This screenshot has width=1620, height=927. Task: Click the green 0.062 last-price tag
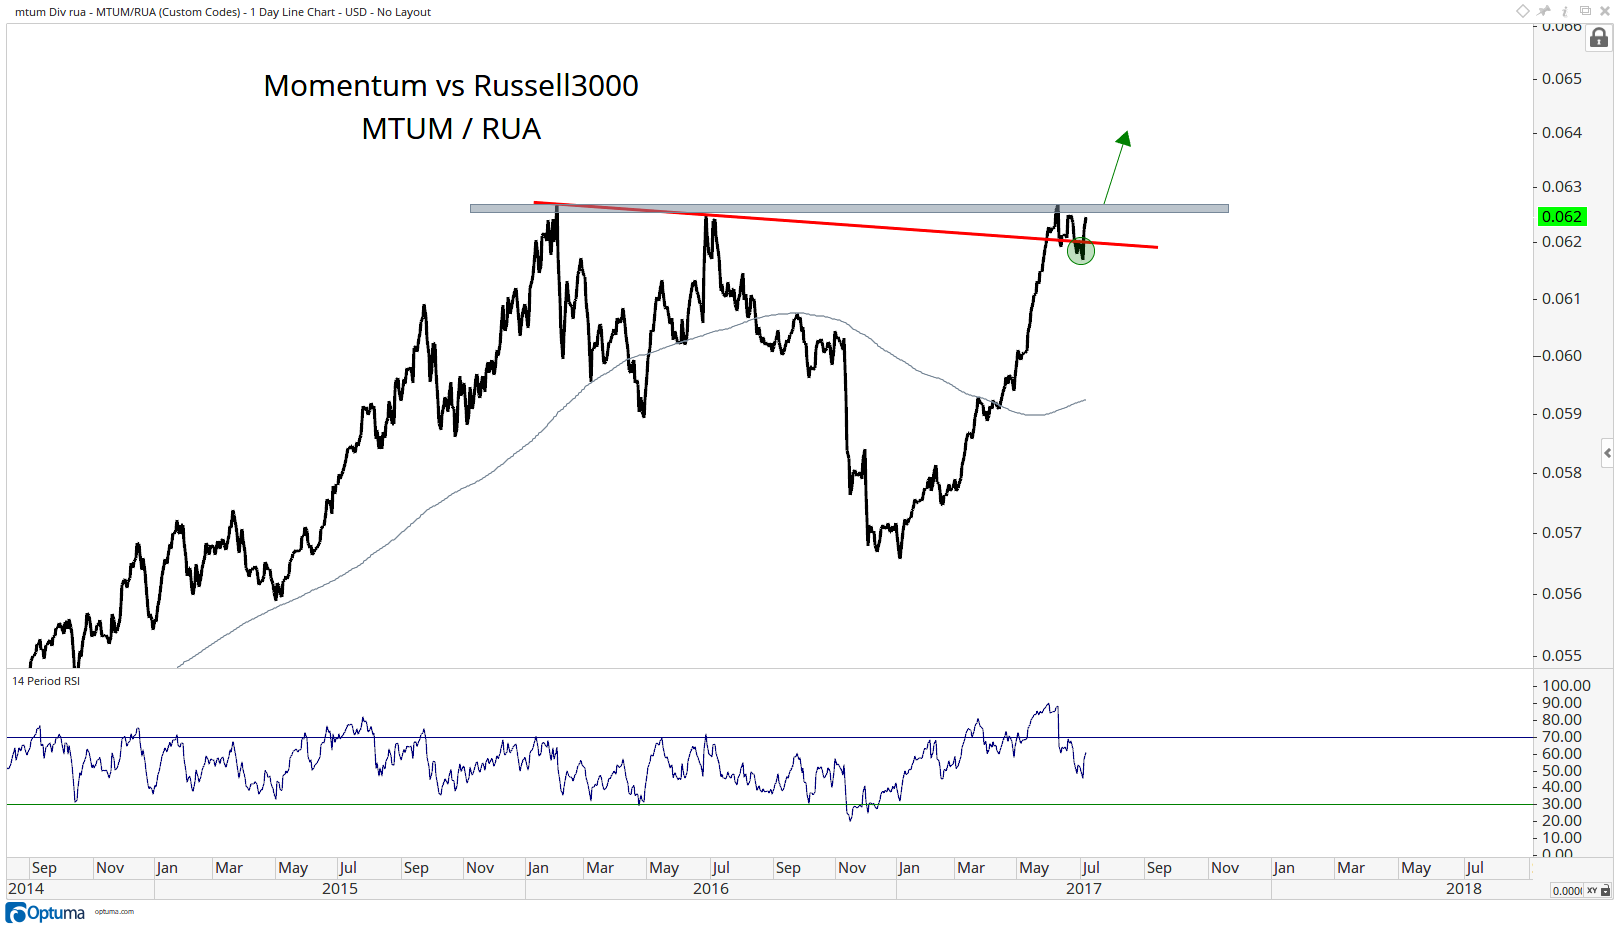(1562, 217)
